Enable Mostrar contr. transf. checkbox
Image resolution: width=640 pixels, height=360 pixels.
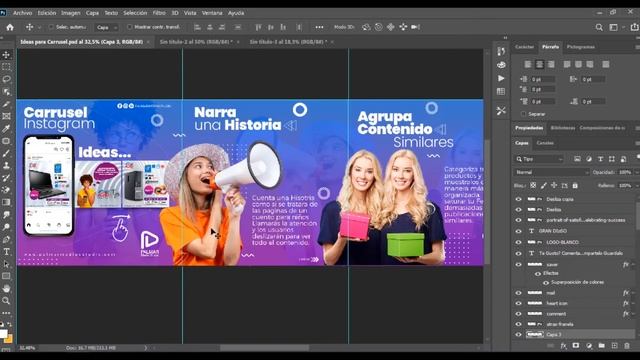click(129, 27)
